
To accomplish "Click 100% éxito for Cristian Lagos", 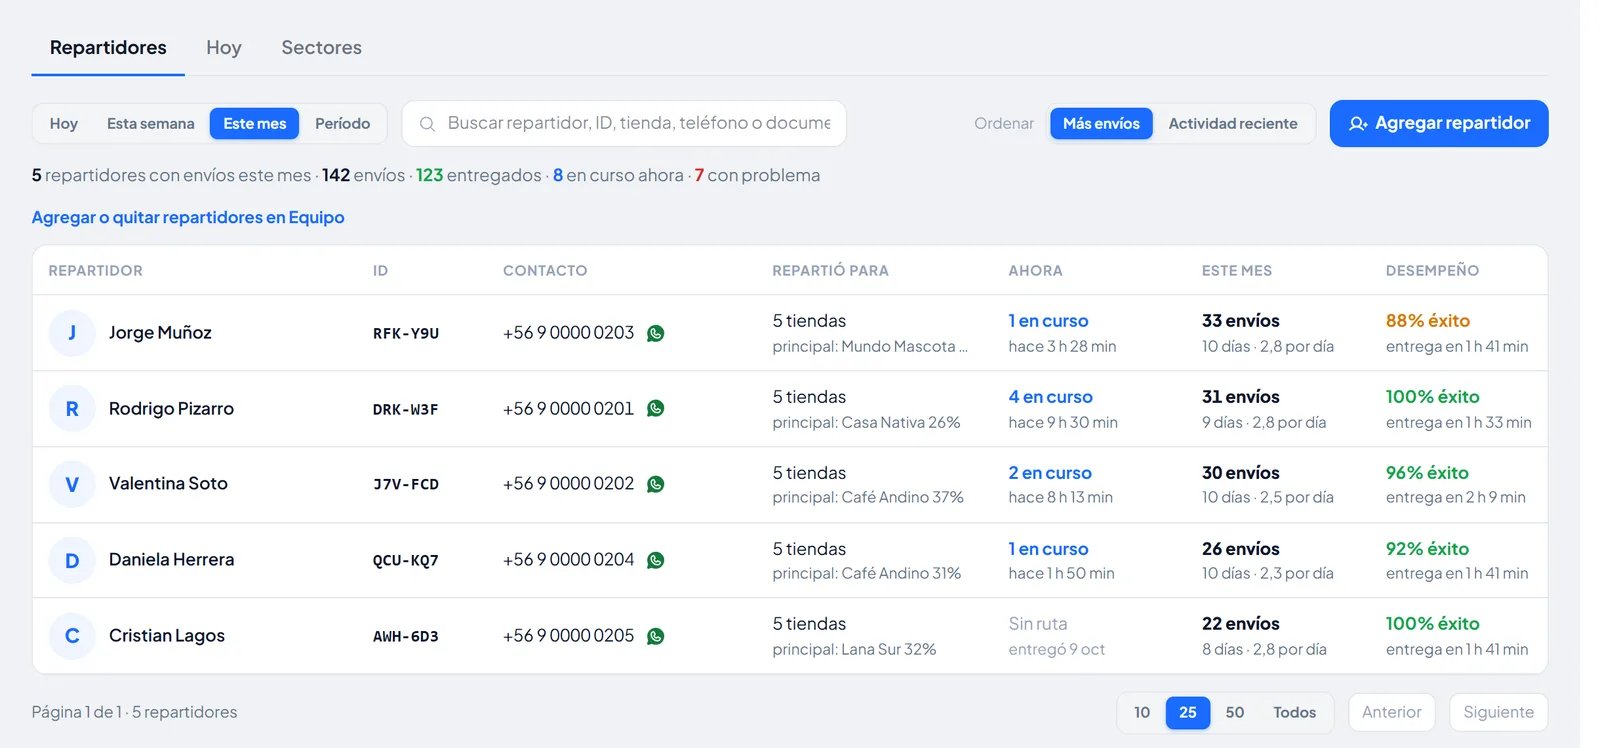I will coord(1432,624).
